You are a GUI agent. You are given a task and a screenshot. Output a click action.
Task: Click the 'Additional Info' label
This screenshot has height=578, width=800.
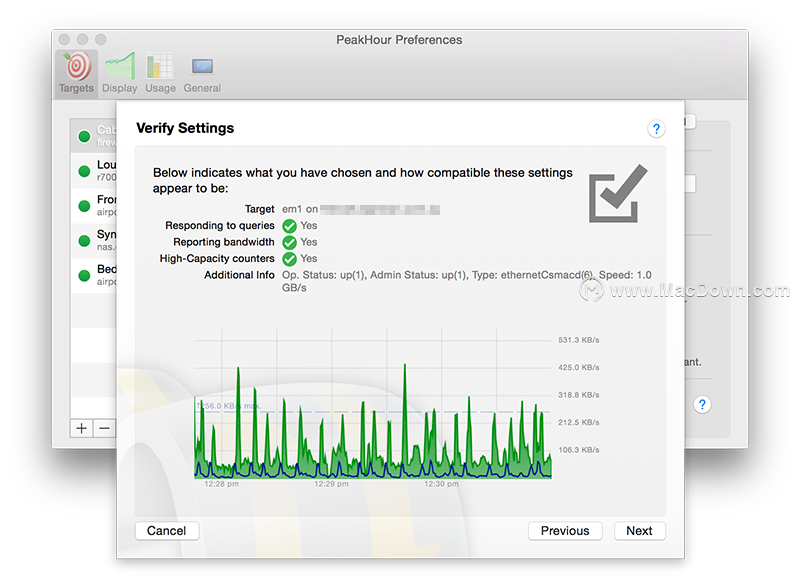pyautogui.click(x=239, y=275)
